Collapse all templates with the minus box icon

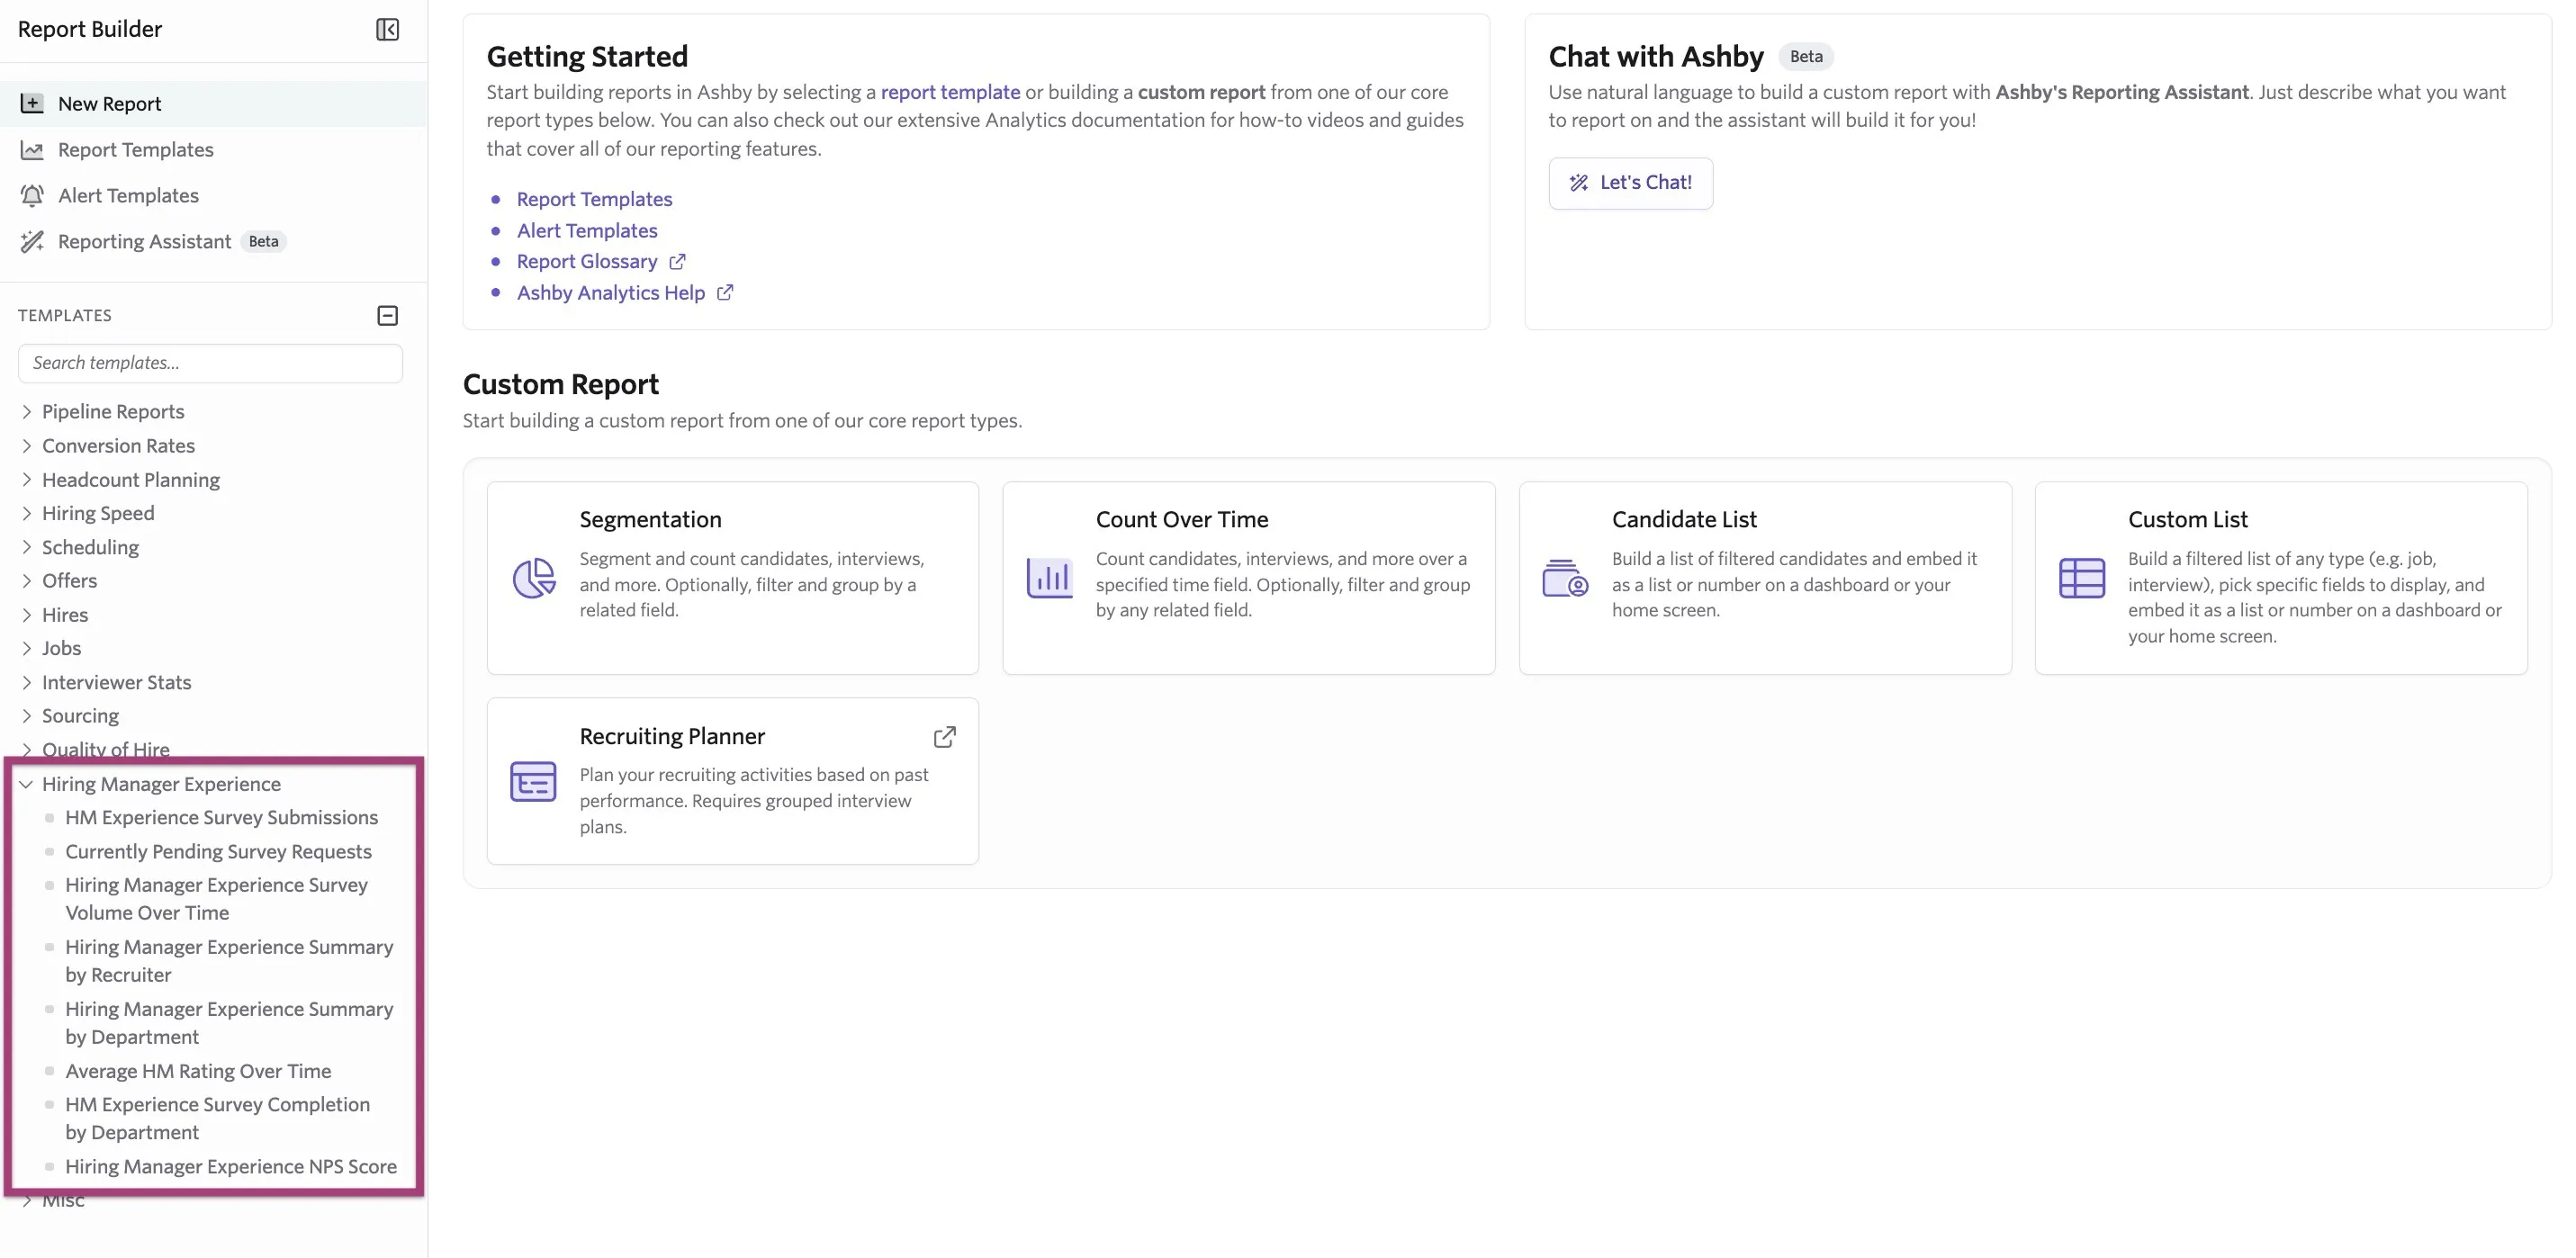point(387,315)
